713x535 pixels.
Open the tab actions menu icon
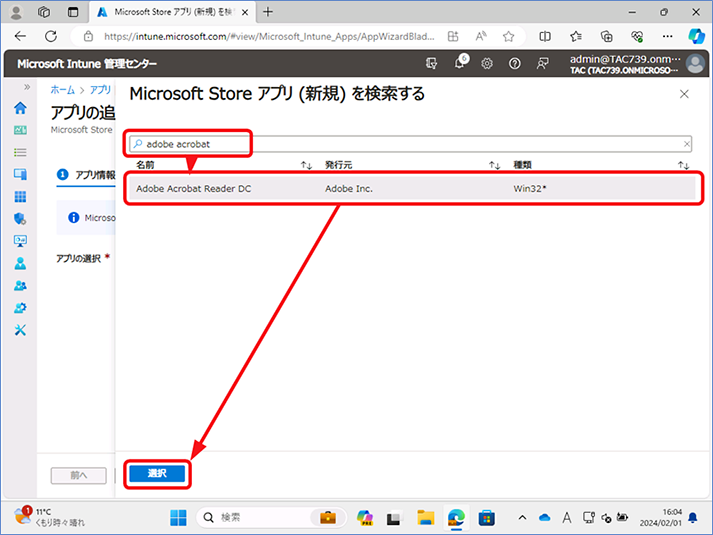[73, 12]
